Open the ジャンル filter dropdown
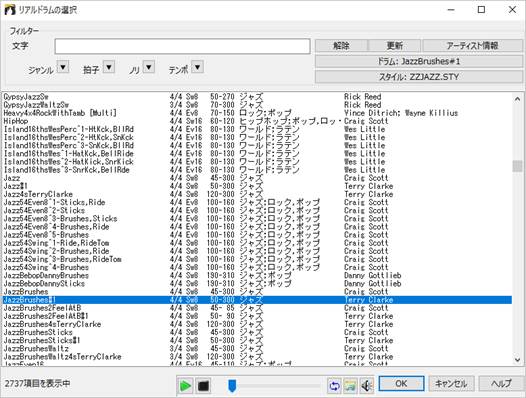526x398 pixels. [x=63, y=67]
